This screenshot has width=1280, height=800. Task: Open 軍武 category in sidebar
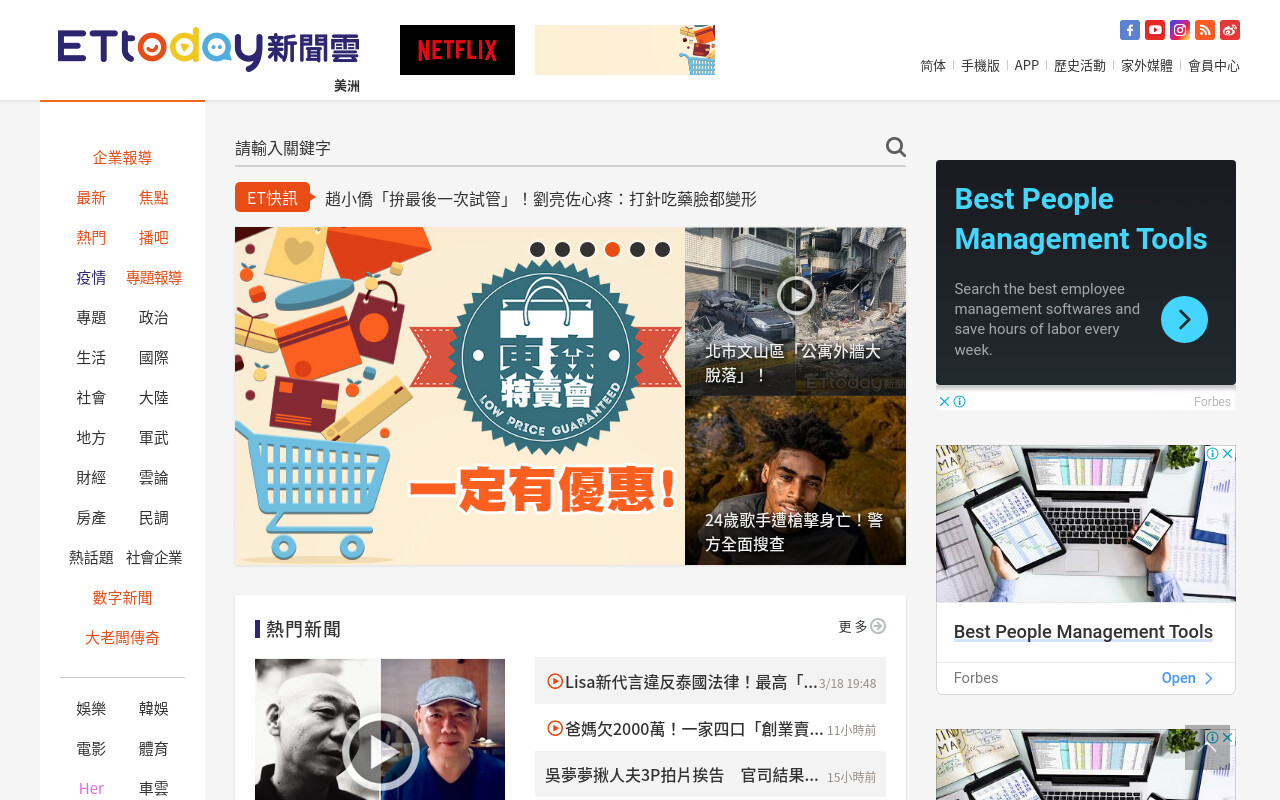coord(154,438)
